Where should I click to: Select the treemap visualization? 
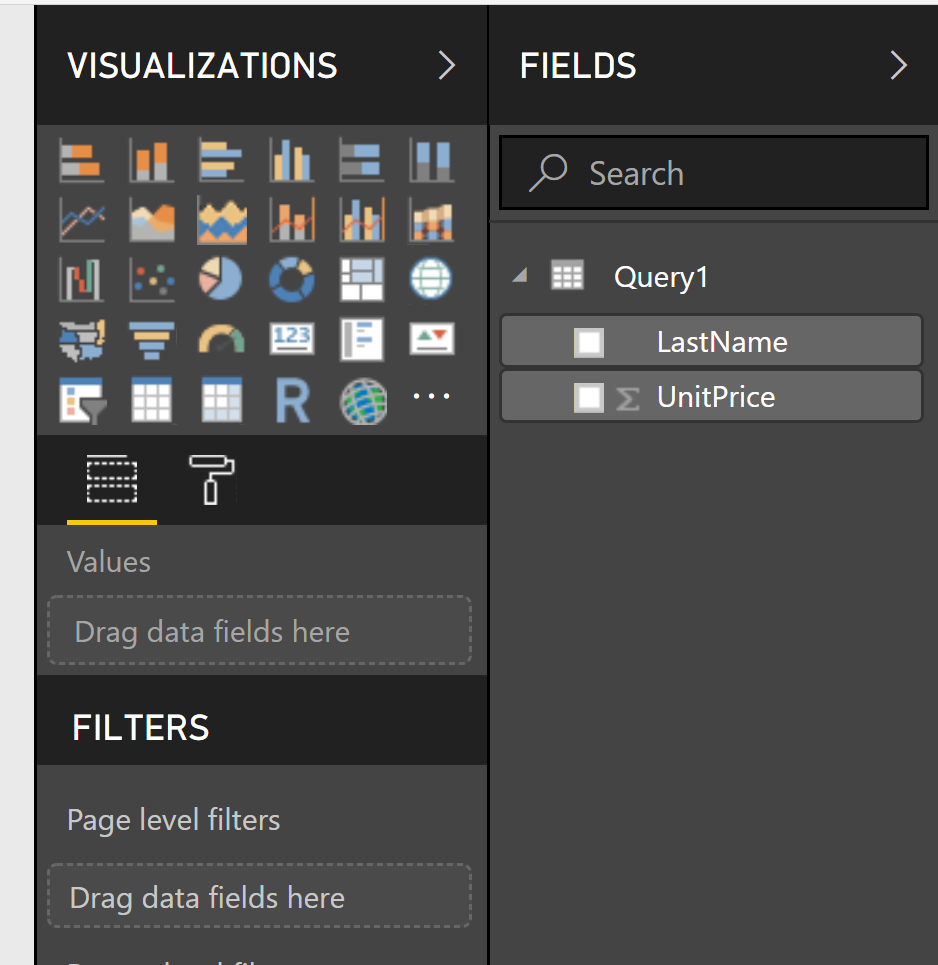pyautogui.click(x=361, y=280)
